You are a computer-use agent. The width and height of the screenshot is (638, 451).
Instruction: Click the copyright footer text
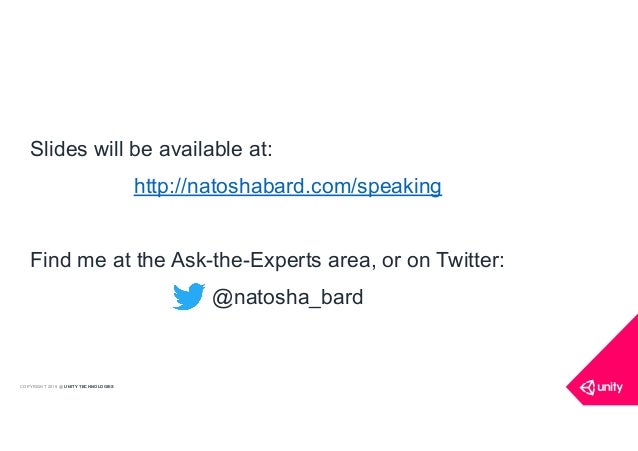pyautogui.click(x=67, y=386)
